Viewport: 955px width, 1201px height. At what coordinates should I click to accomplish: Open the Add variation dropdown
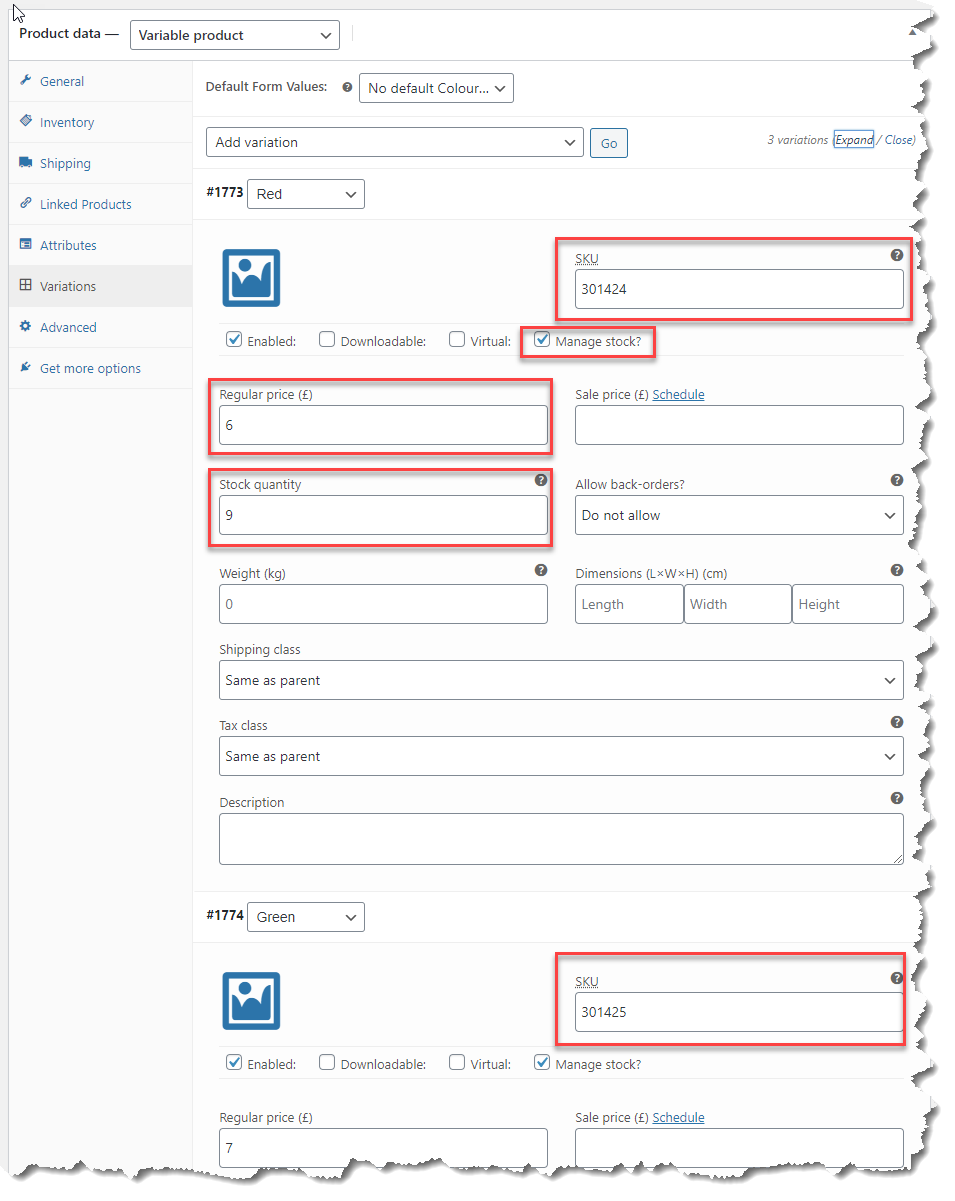coord(394,142)
